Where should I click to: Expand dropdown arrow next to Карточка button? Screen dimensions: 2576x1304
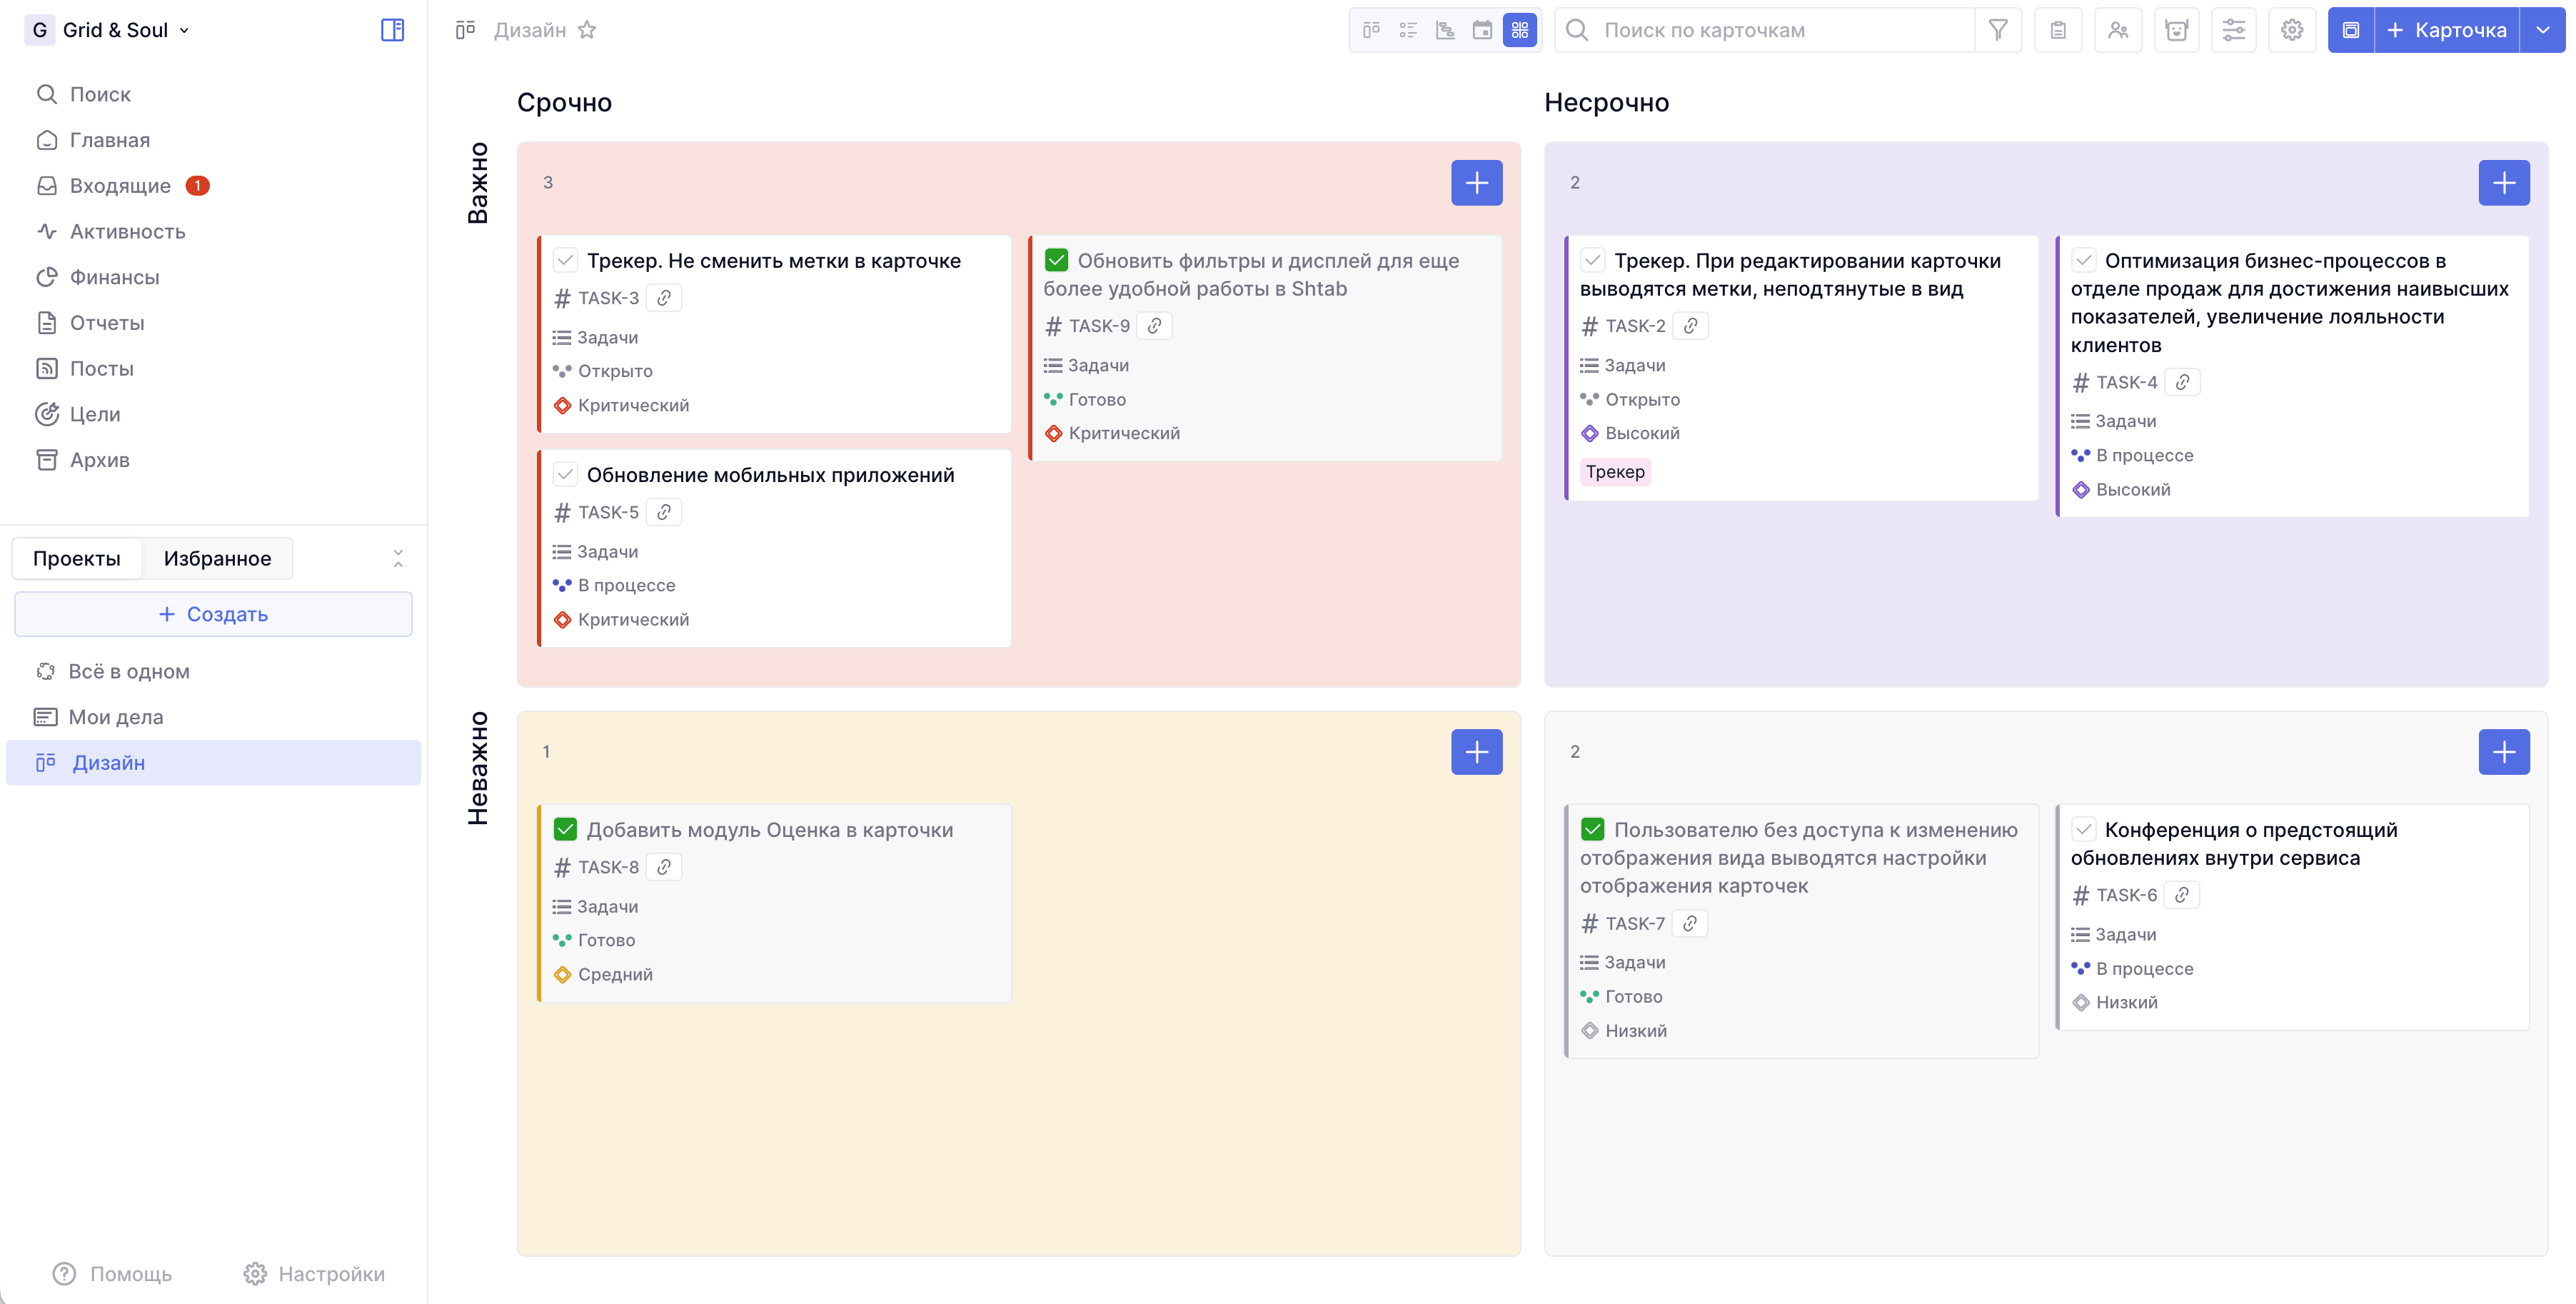point(2542,30)
